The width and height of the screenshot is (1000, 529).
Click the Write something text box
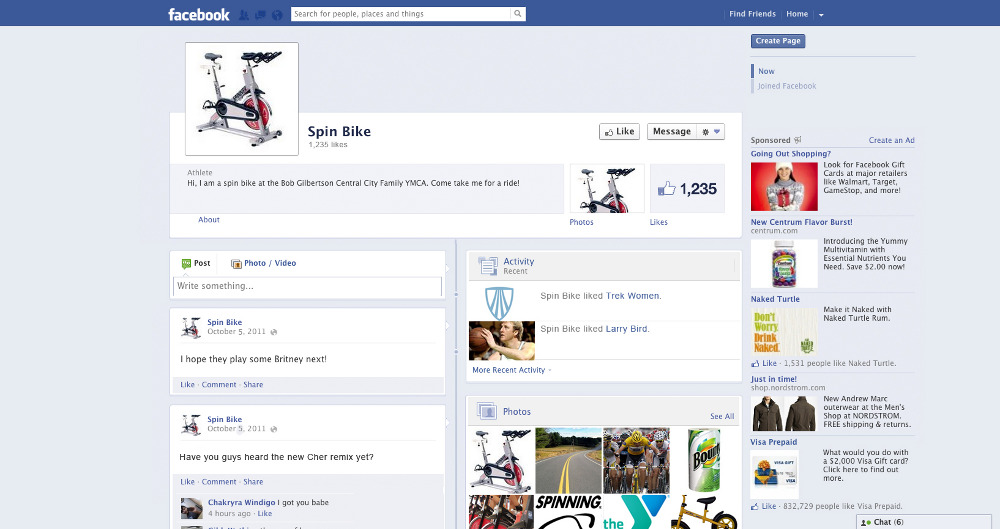307,287
